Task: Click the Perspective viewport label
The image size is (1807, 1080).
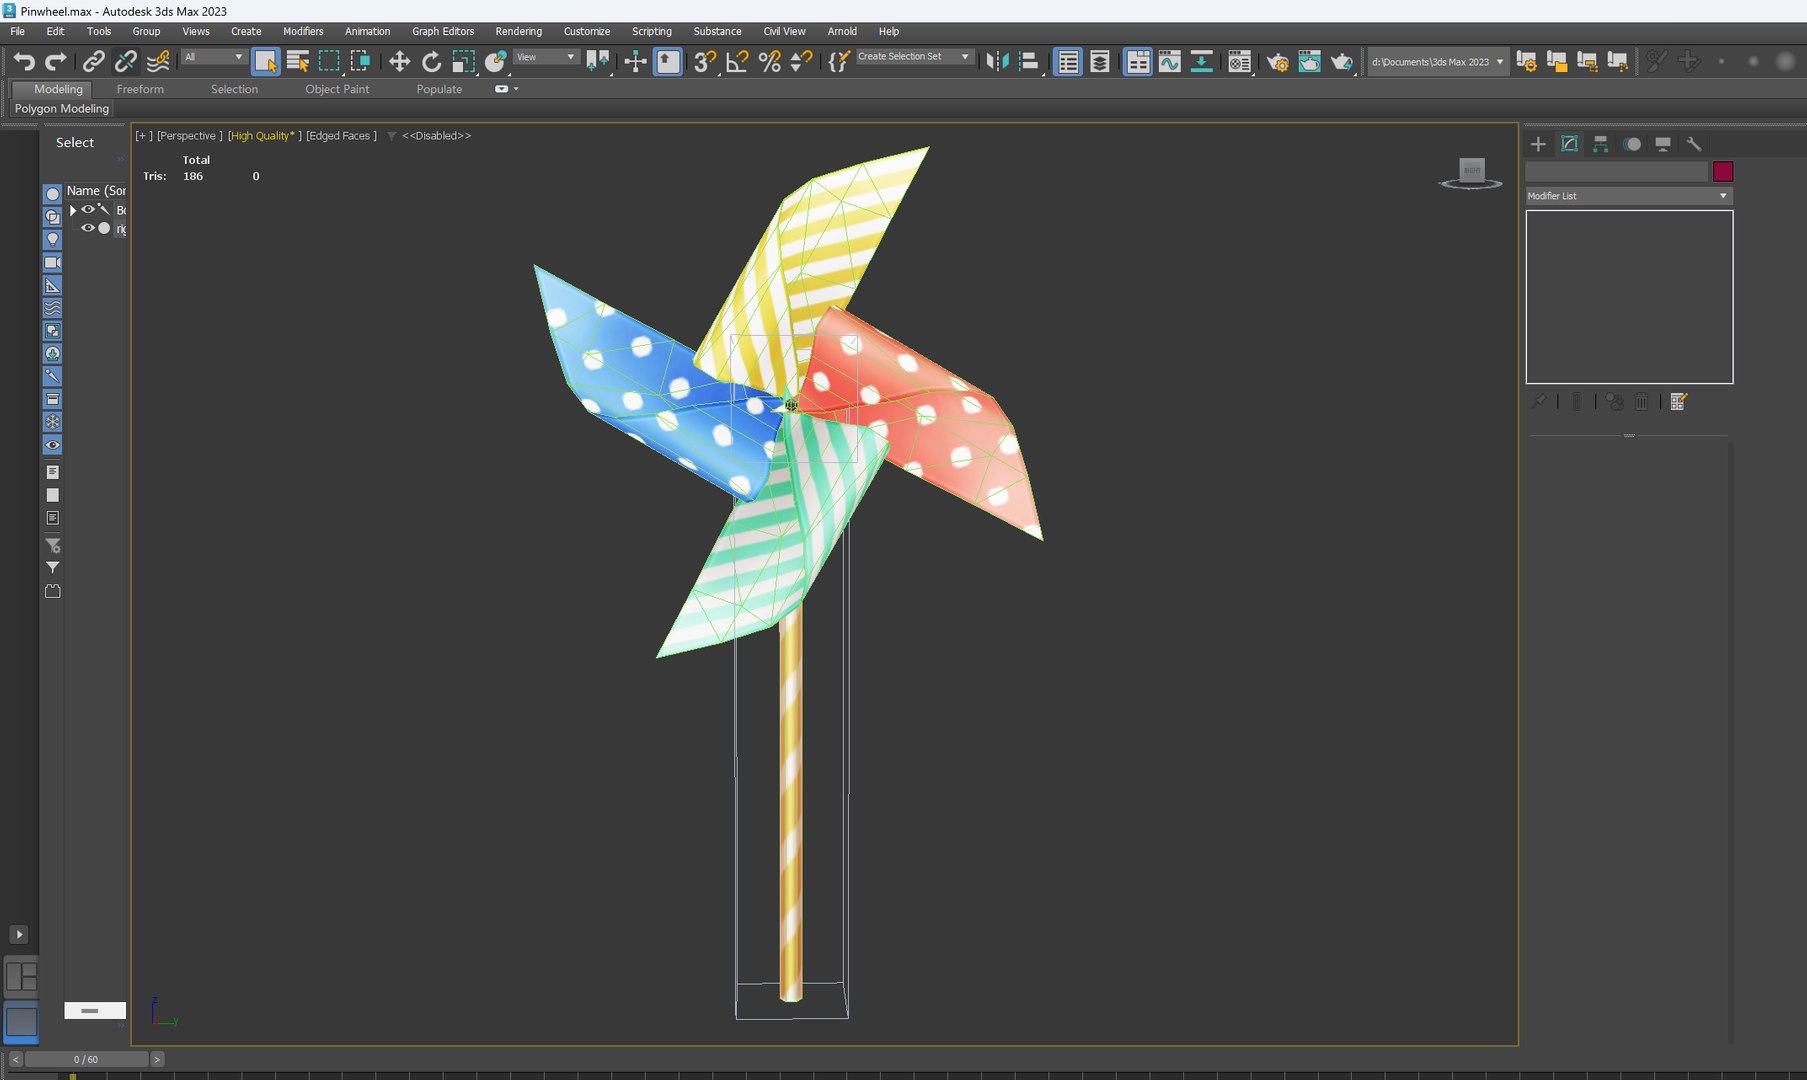Action: pyautogui.click(x=189, y=136)
